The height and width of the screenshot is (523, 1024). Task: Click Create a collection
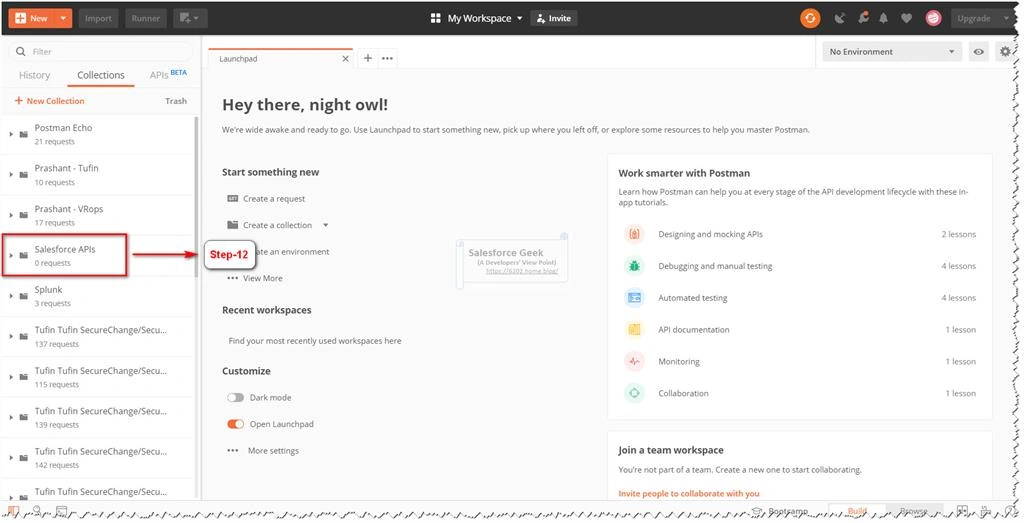[x=277, y=225]
